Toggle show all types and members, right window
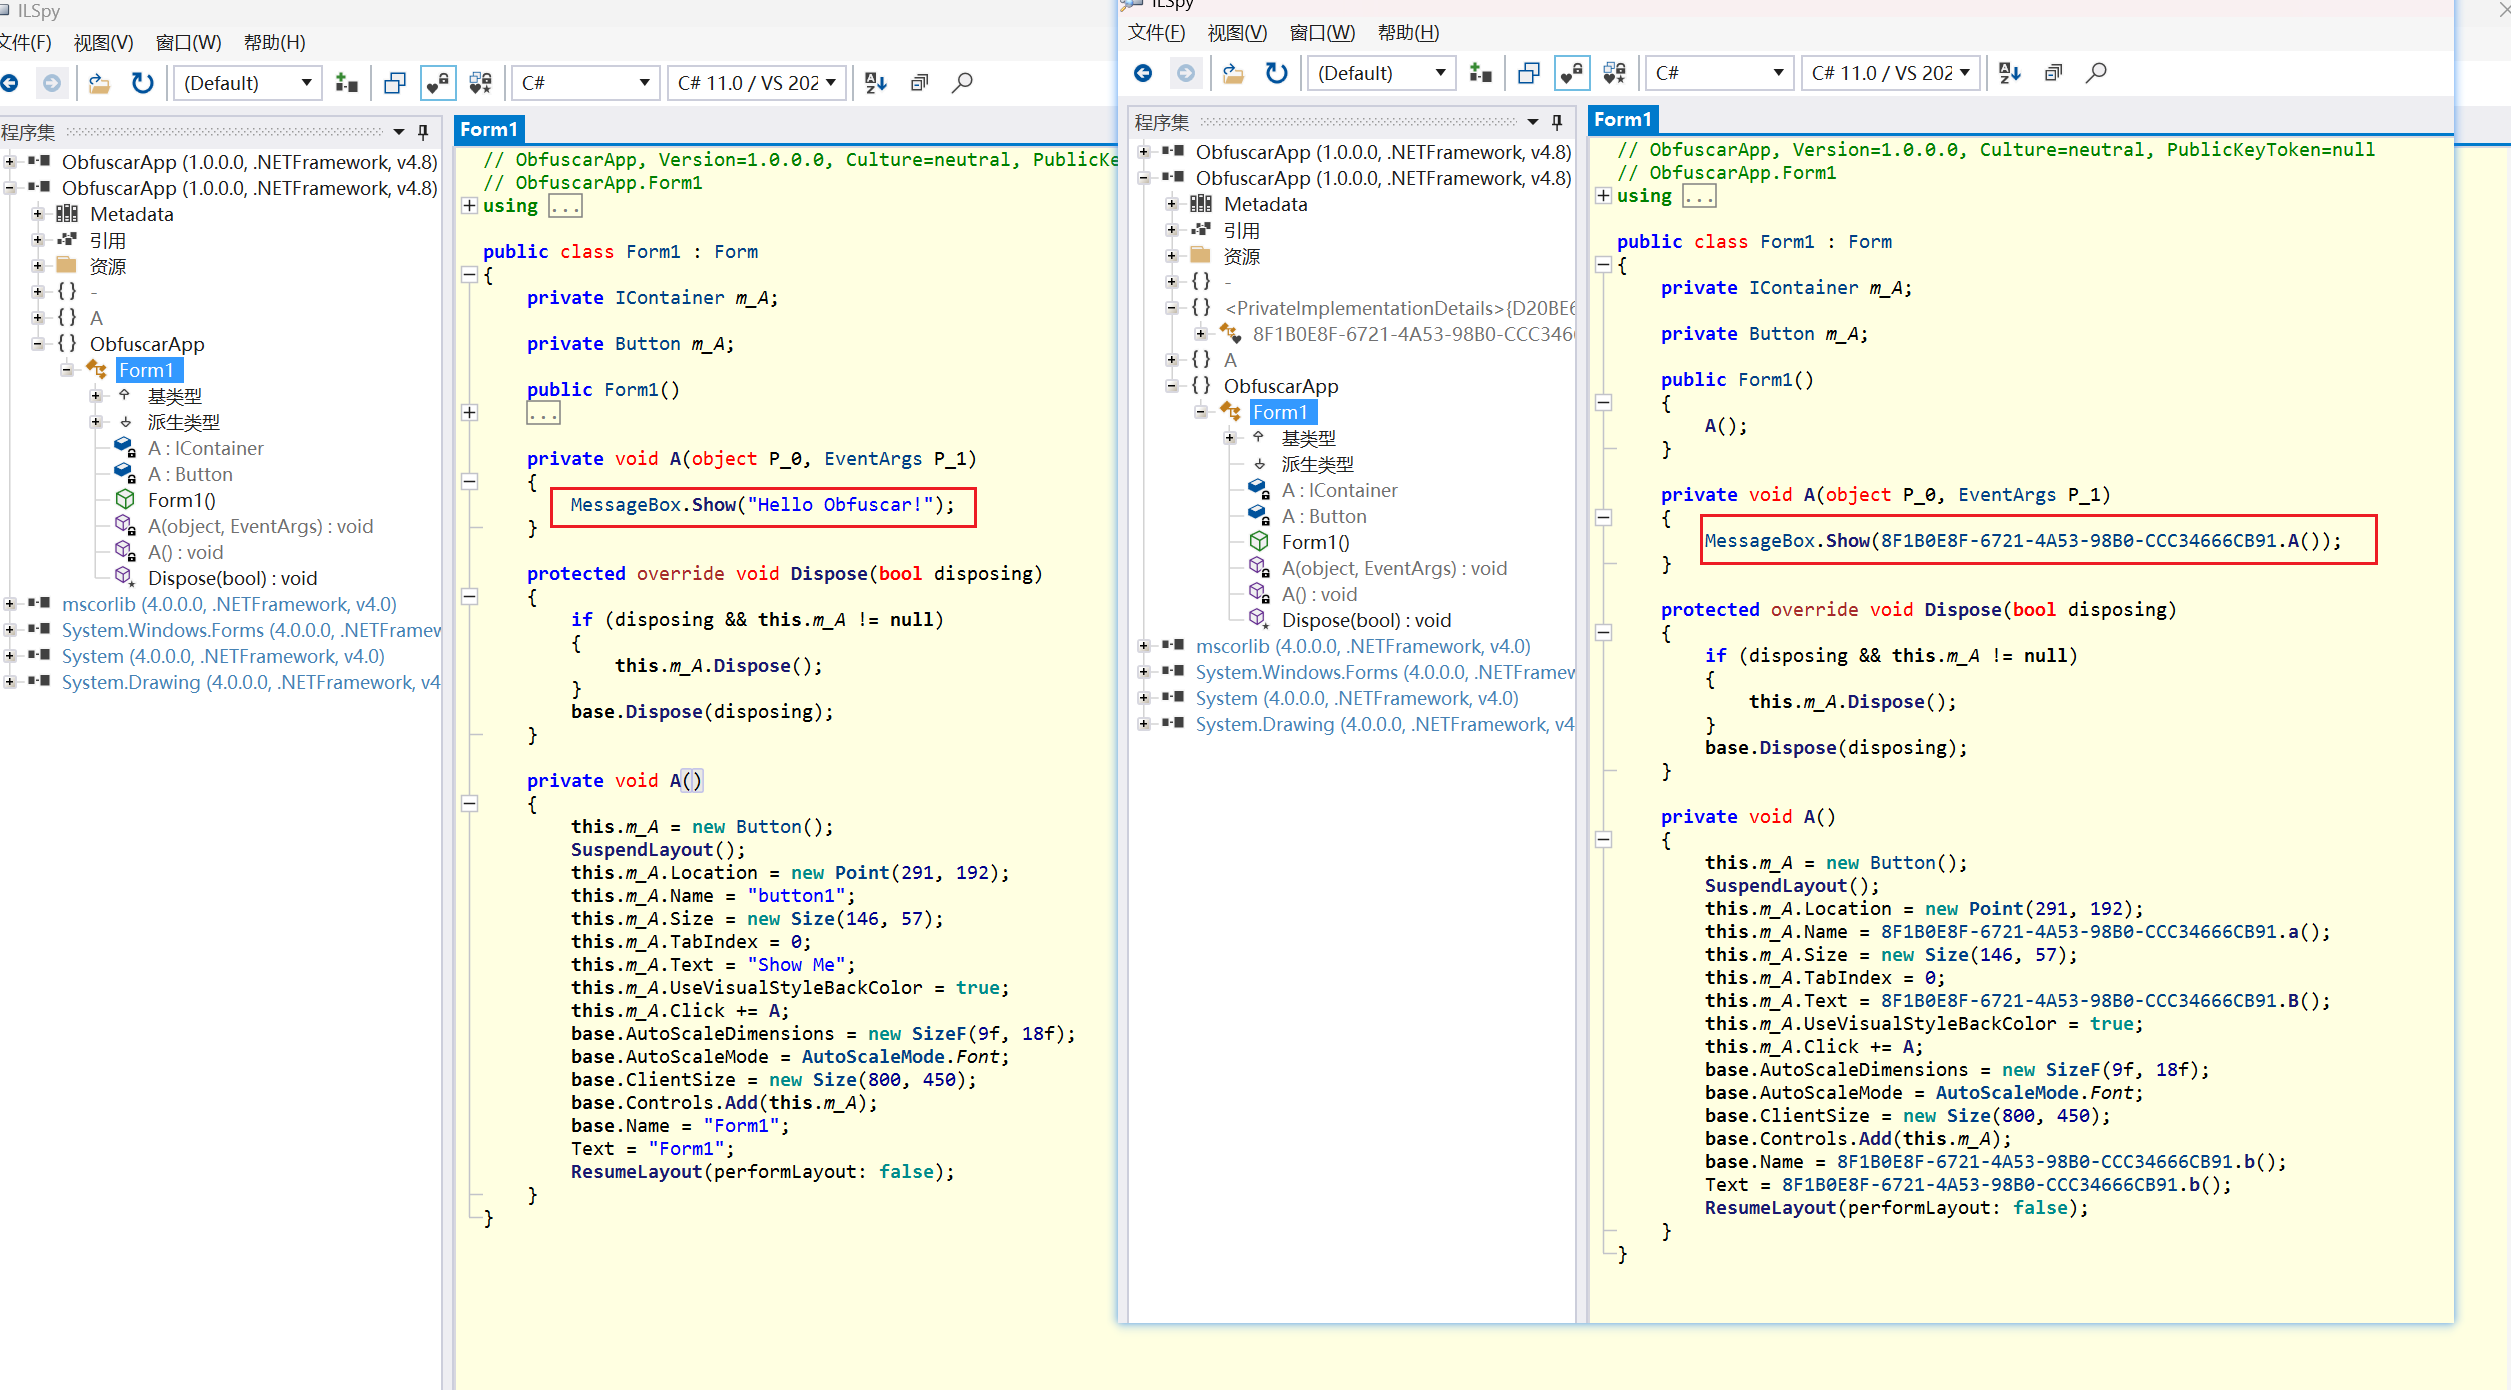 [1614, 73]
